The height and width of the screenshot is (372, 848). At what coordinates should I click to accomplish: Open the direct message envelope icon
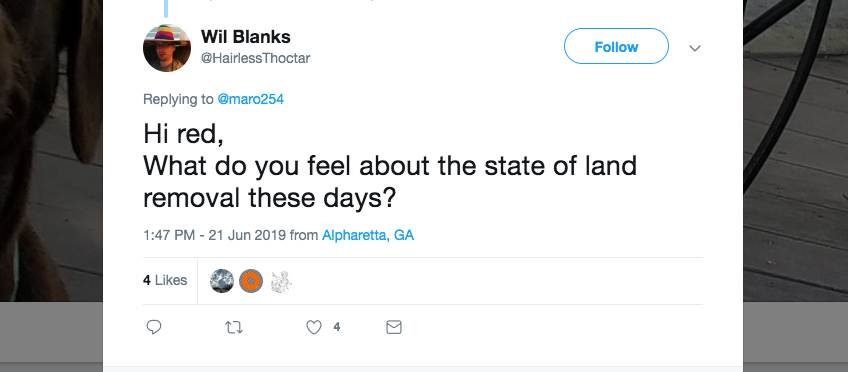point(394,327)
